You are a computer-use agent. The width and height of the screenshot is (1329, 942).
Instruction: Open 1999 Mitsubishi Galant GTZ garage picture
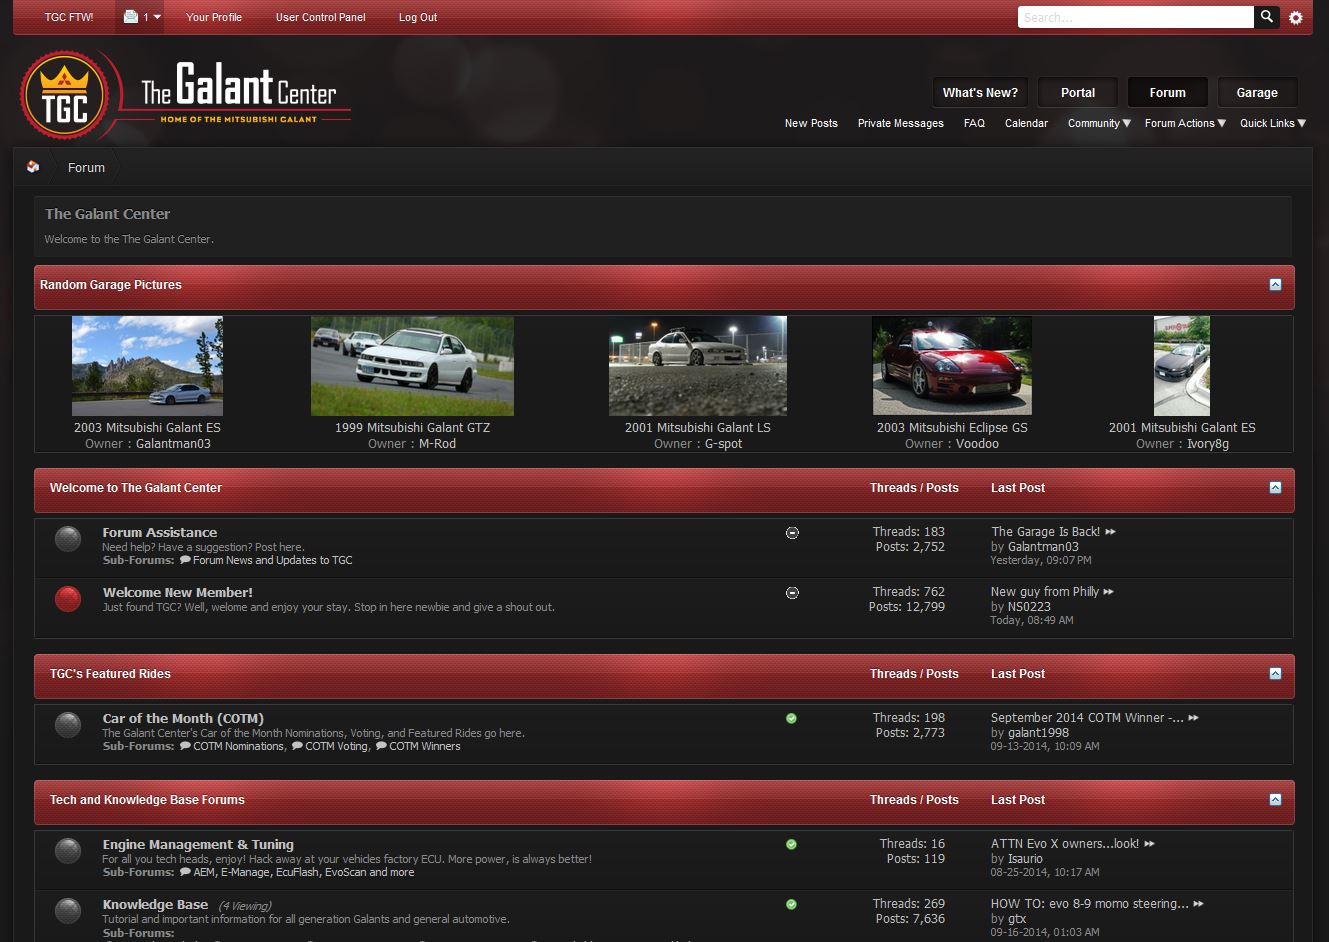(x=412, y=366)
